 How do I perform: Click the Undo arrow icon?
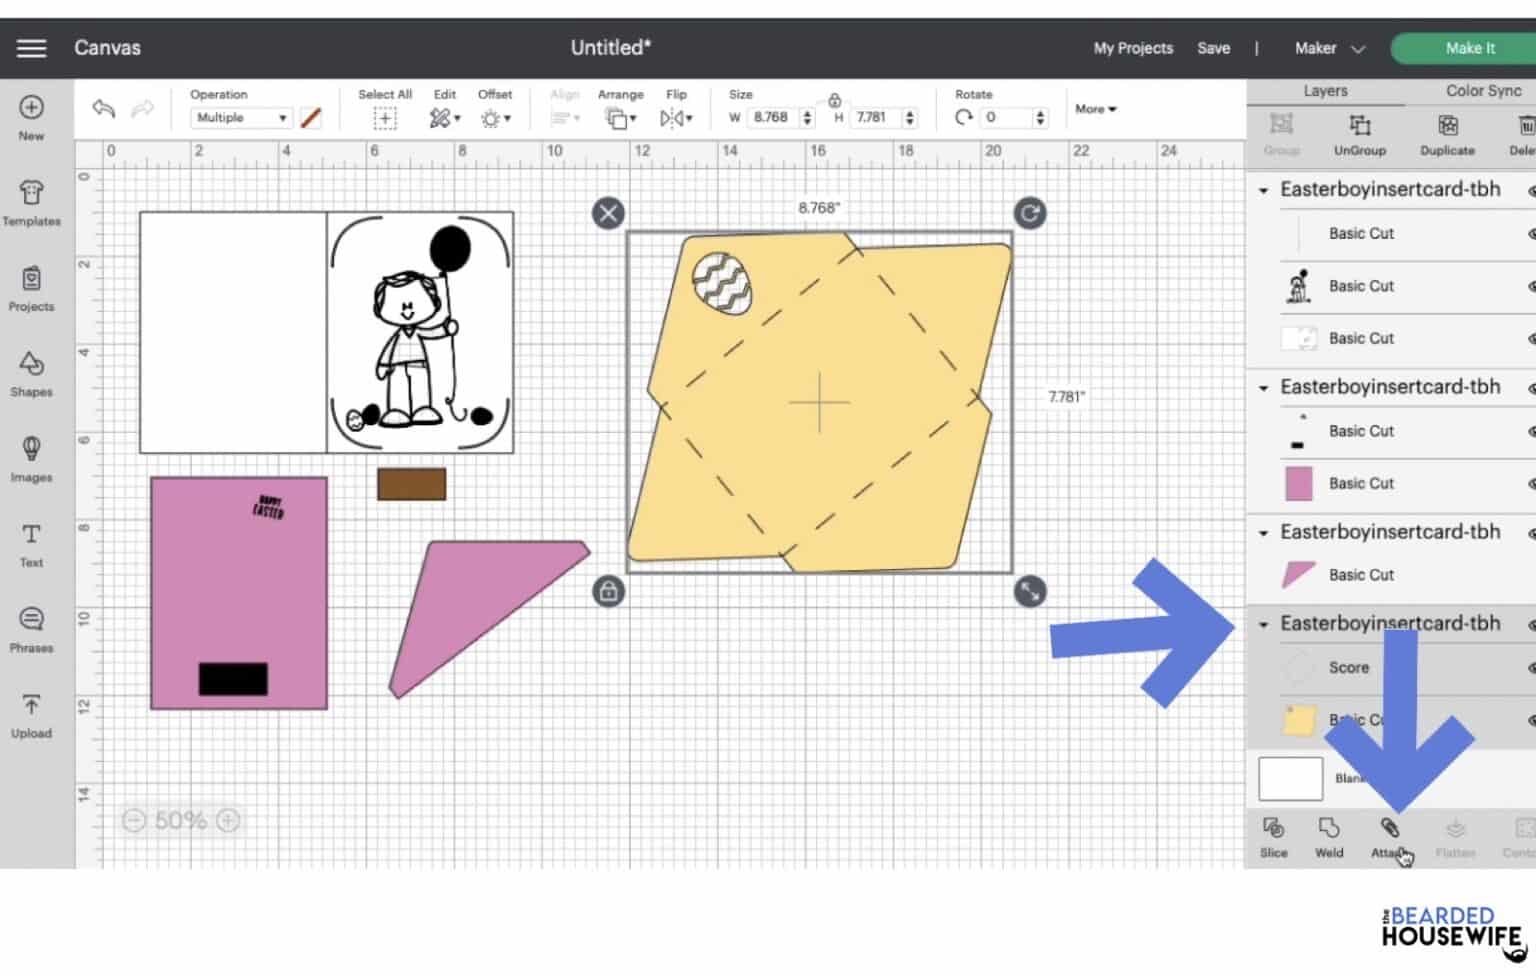103,108
